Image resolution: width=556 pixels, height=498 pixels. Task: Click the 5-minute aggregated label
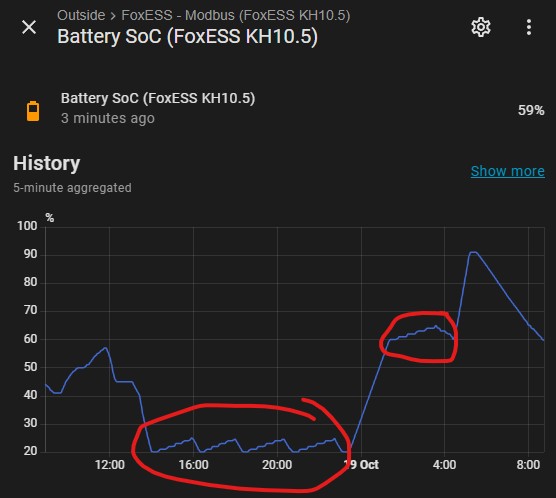[72, 188]
